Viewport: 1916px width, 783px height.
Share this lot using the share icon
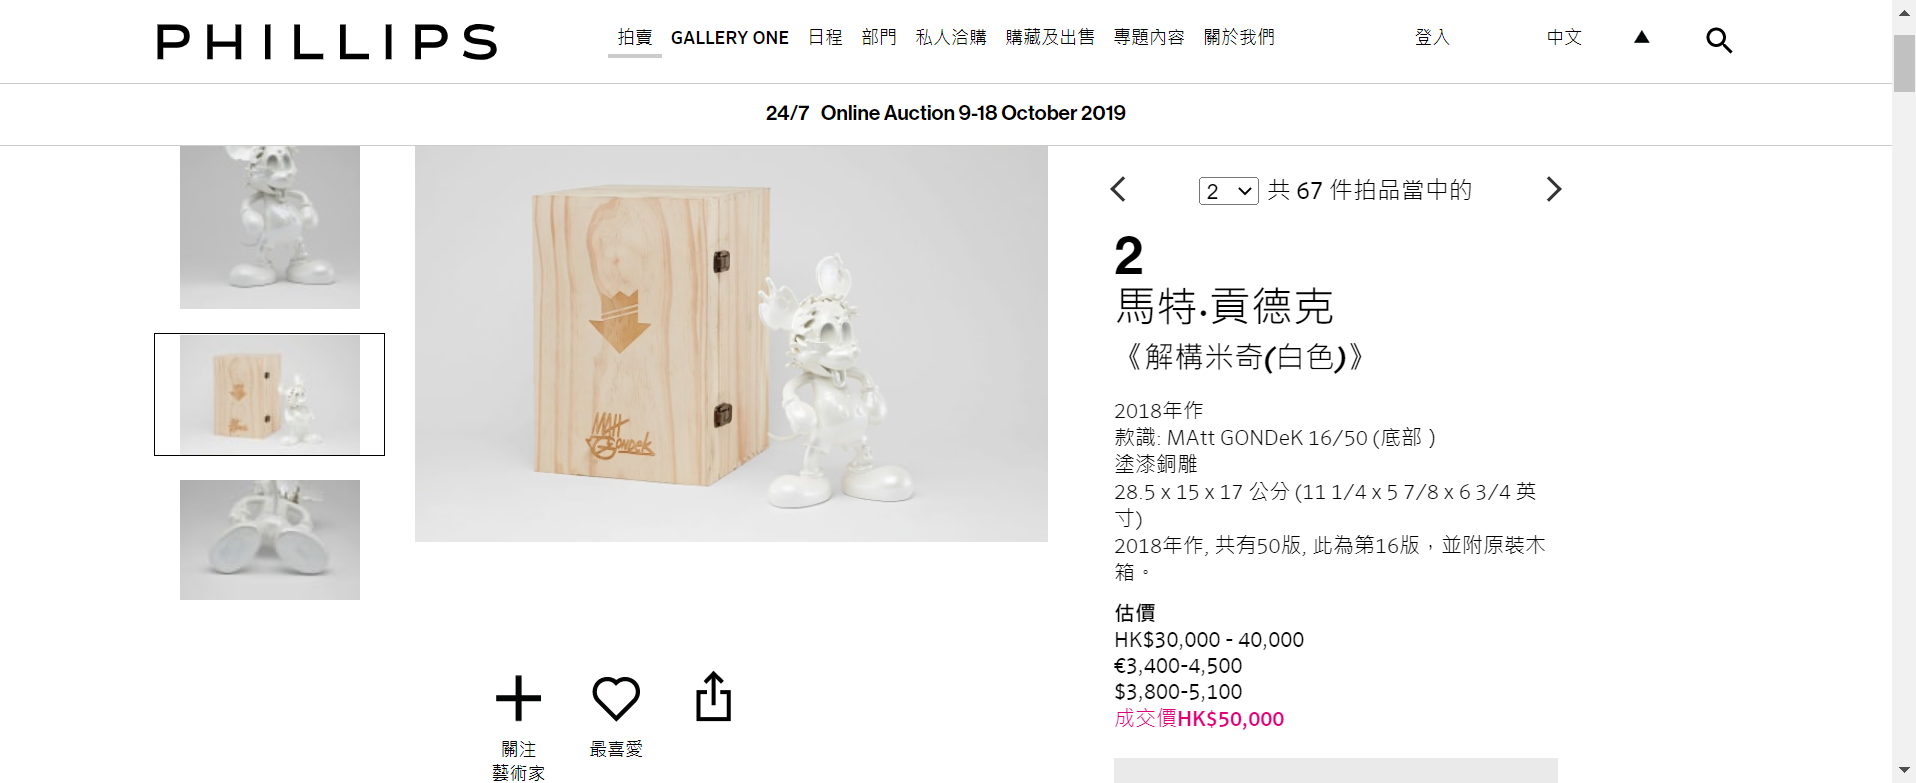coord(713,696)
